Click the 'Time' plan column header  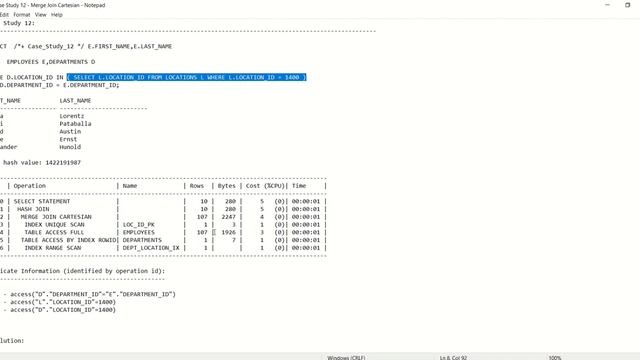[299, 186]
